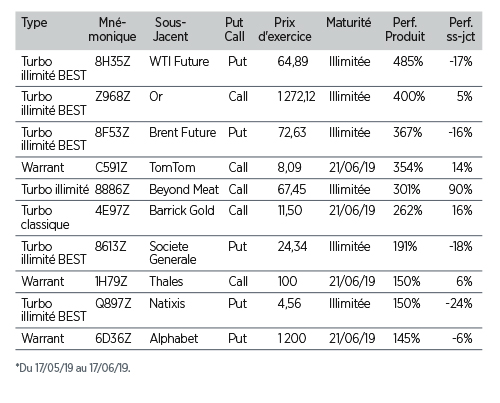Image resolution: width=500 pixels, height=403 pixels.
Task: Select the Perf. Produit header
Action: [x=405, y=30]
